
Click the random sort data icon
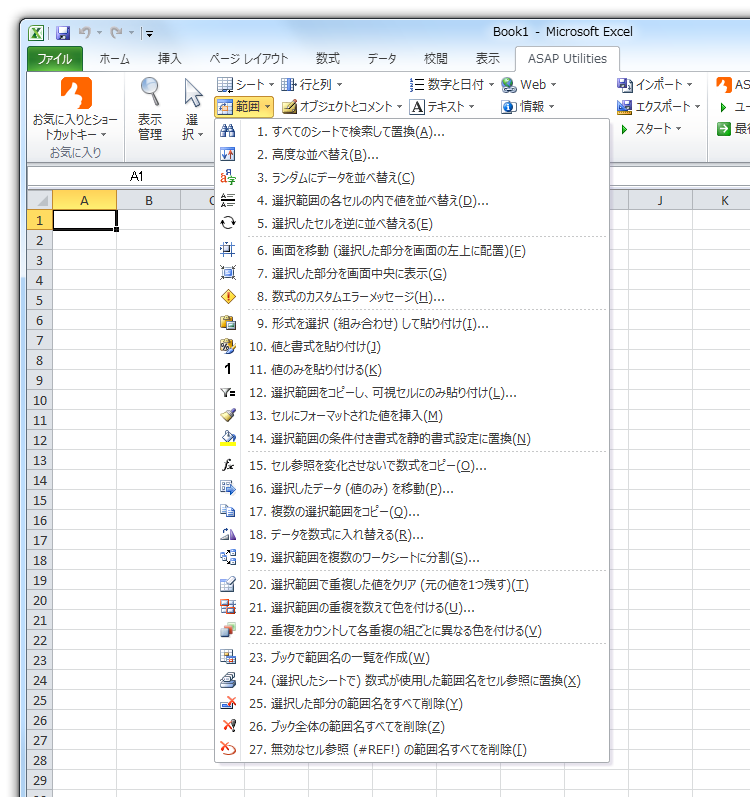point(228,177)
